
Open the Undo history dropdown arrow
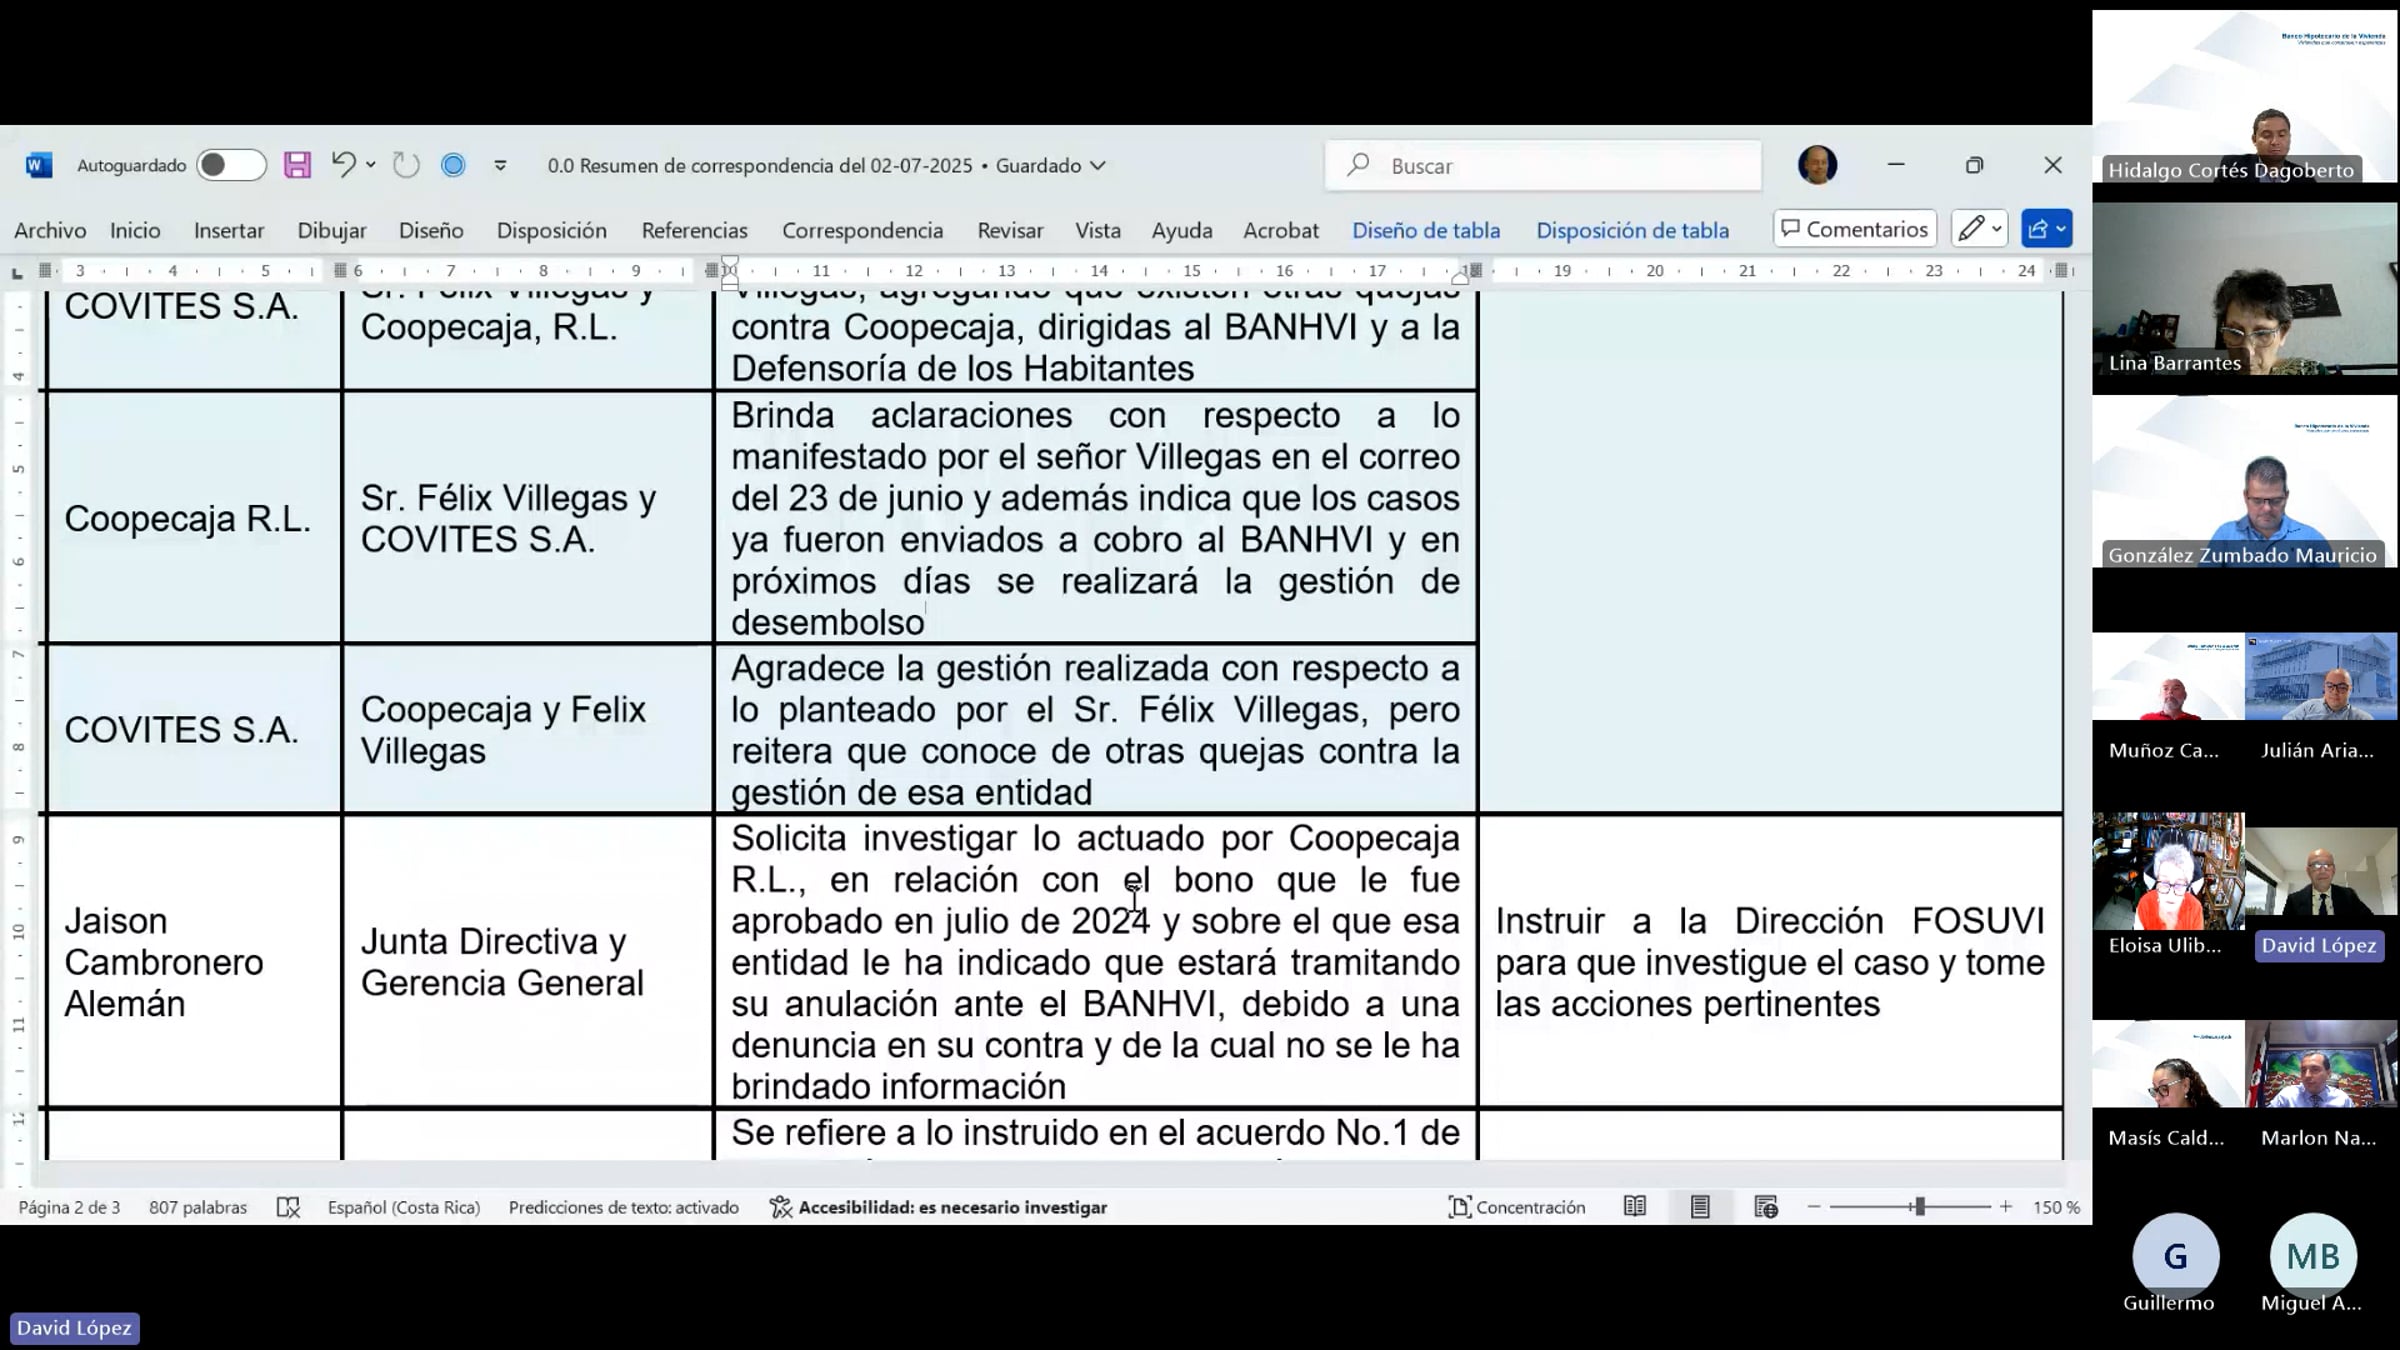371,165
